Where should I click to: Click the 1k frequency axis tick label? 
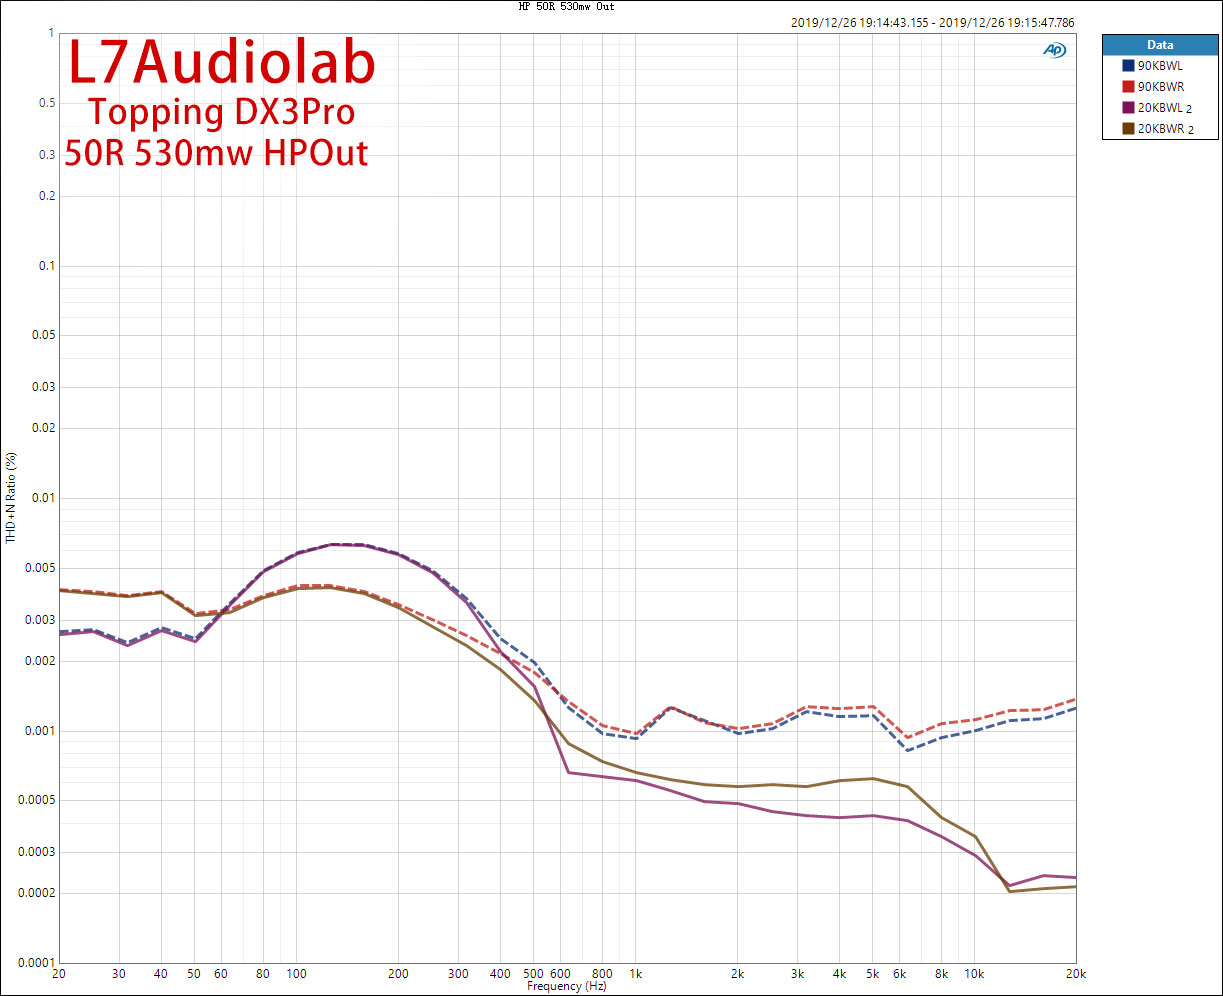coord(635,973)
